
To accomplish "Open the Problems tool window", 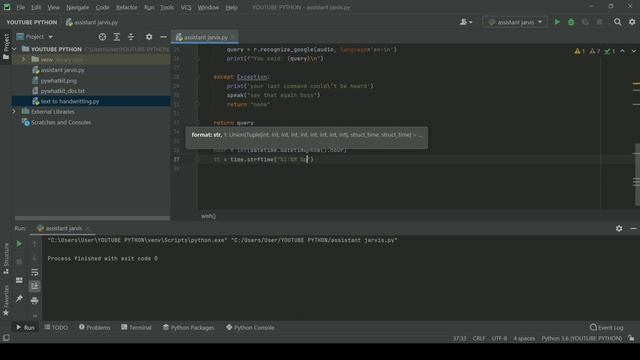I will click(94, 327).
